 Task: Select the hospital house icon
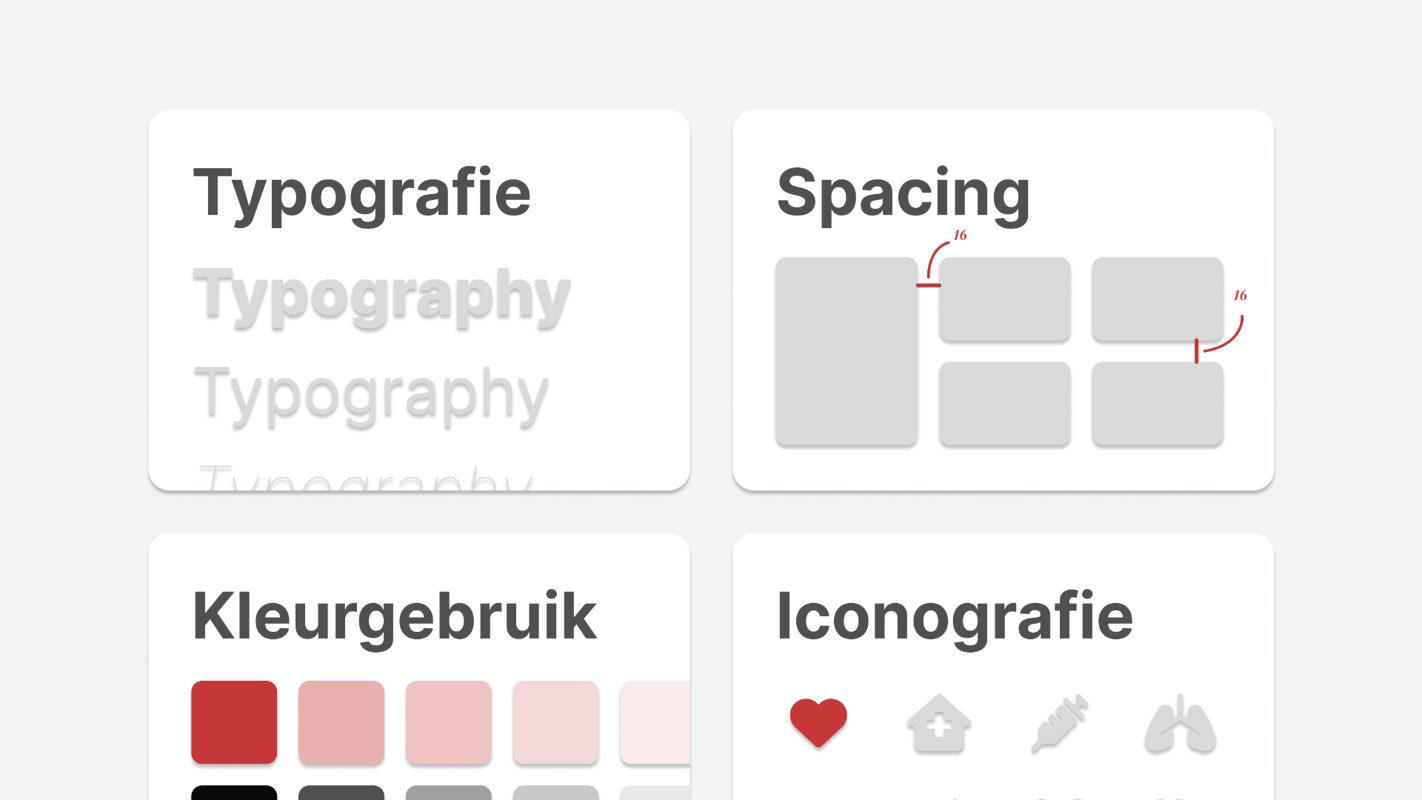pos(938,723)
